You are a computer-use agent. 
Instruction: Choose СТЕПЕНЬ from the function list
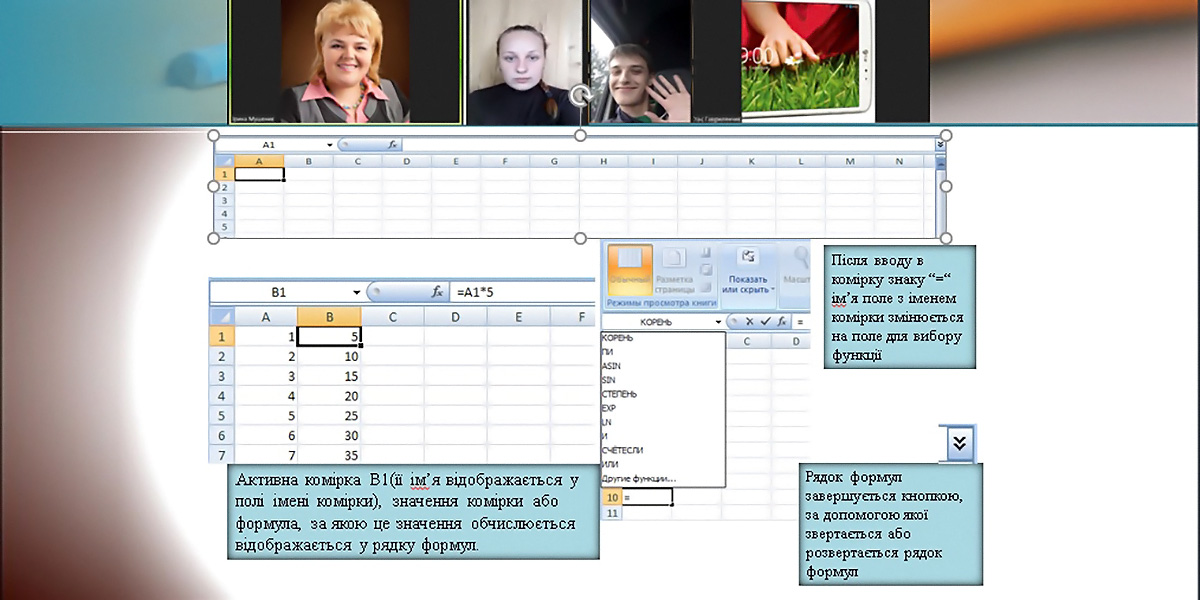tap(620, 394)
